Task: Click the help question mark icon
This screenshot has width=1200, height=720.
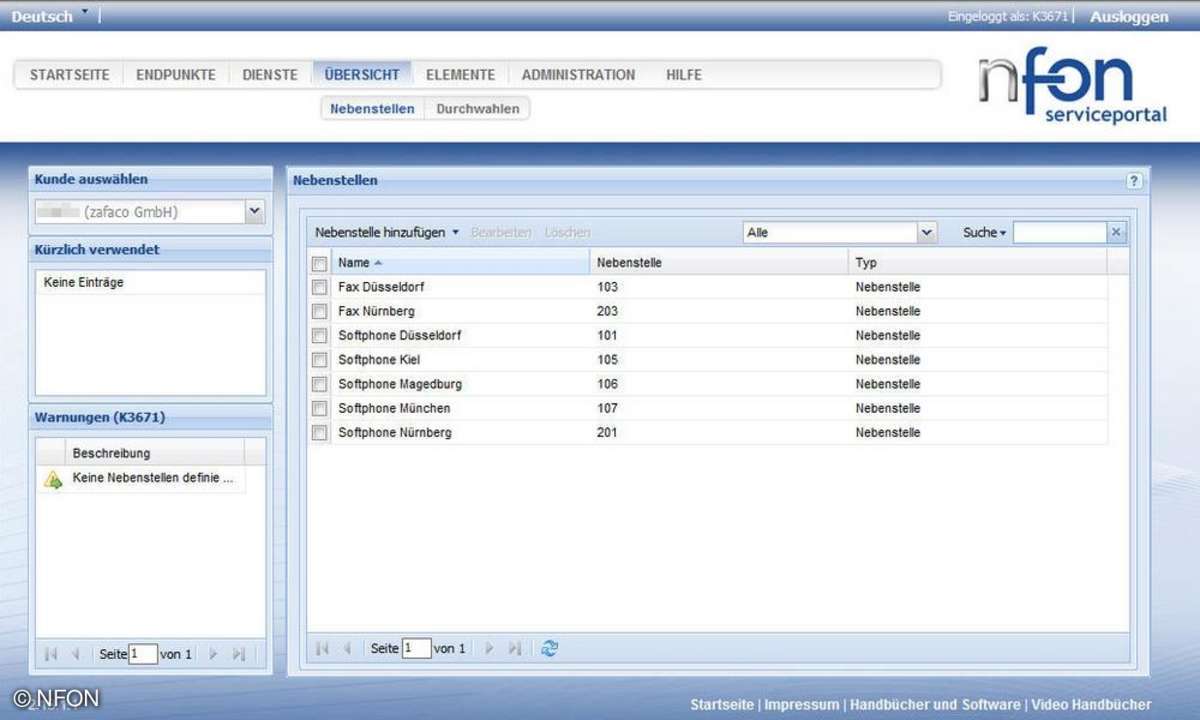Action: pyautogui.click(x=1133, y=181)
